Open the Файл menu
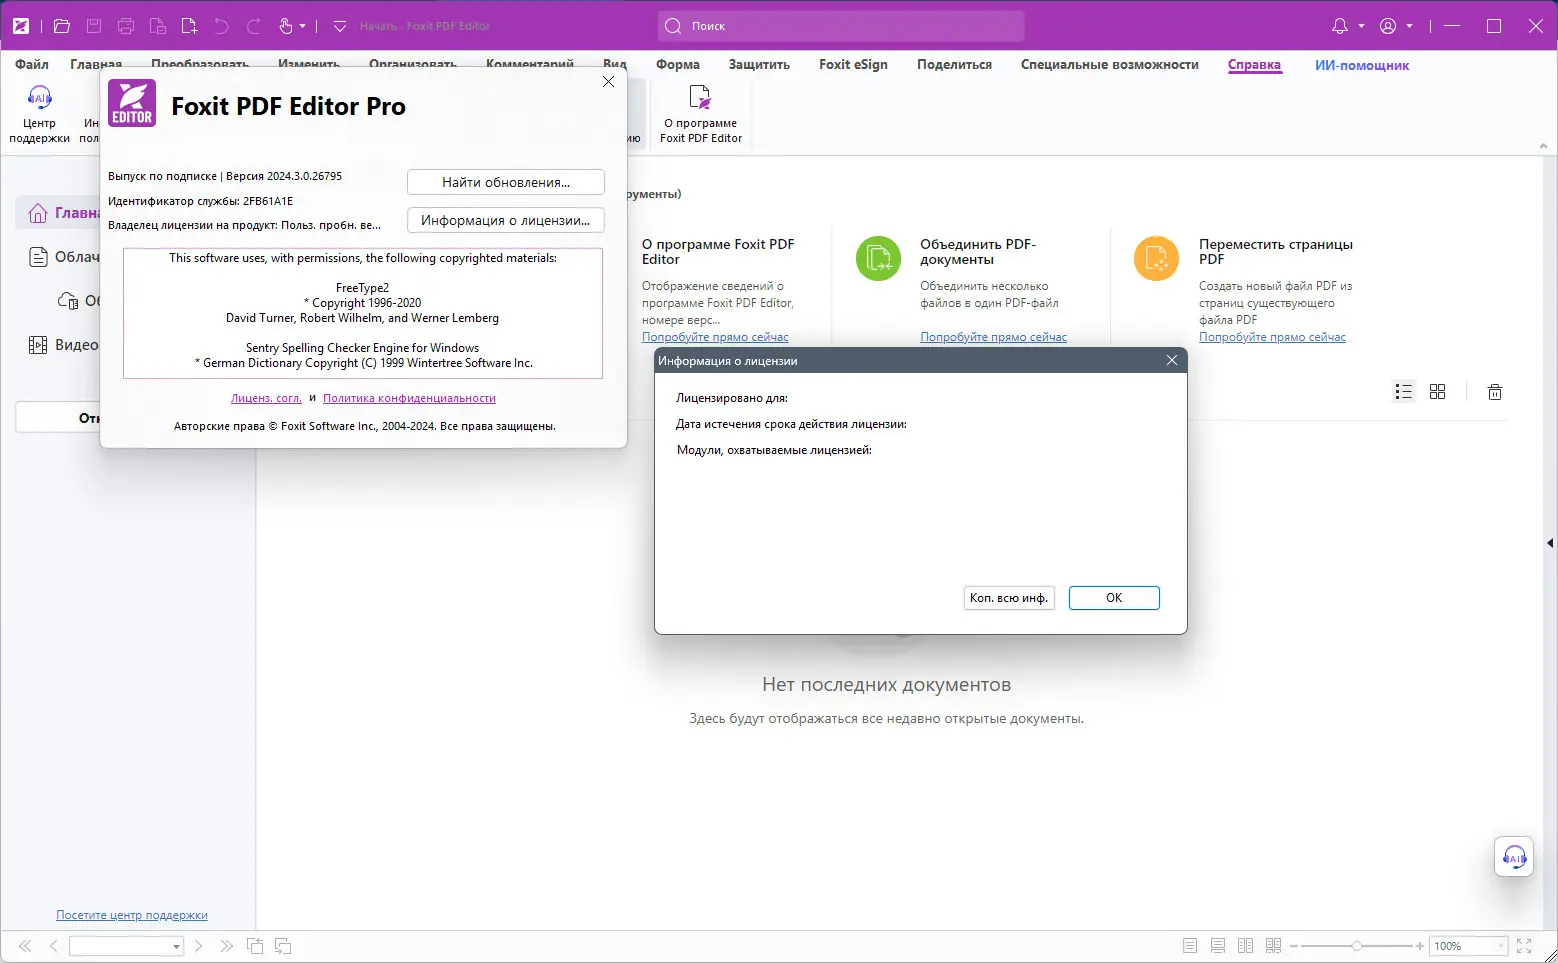 (x=32, y=64)
